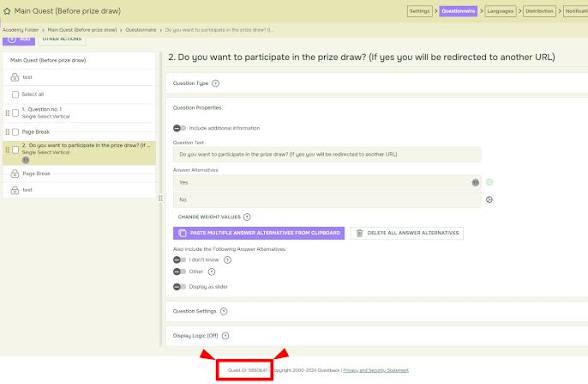Click the home icon beside Main Quest title
This screenshot has height=384, width=588.
click(x=7, y=11)
